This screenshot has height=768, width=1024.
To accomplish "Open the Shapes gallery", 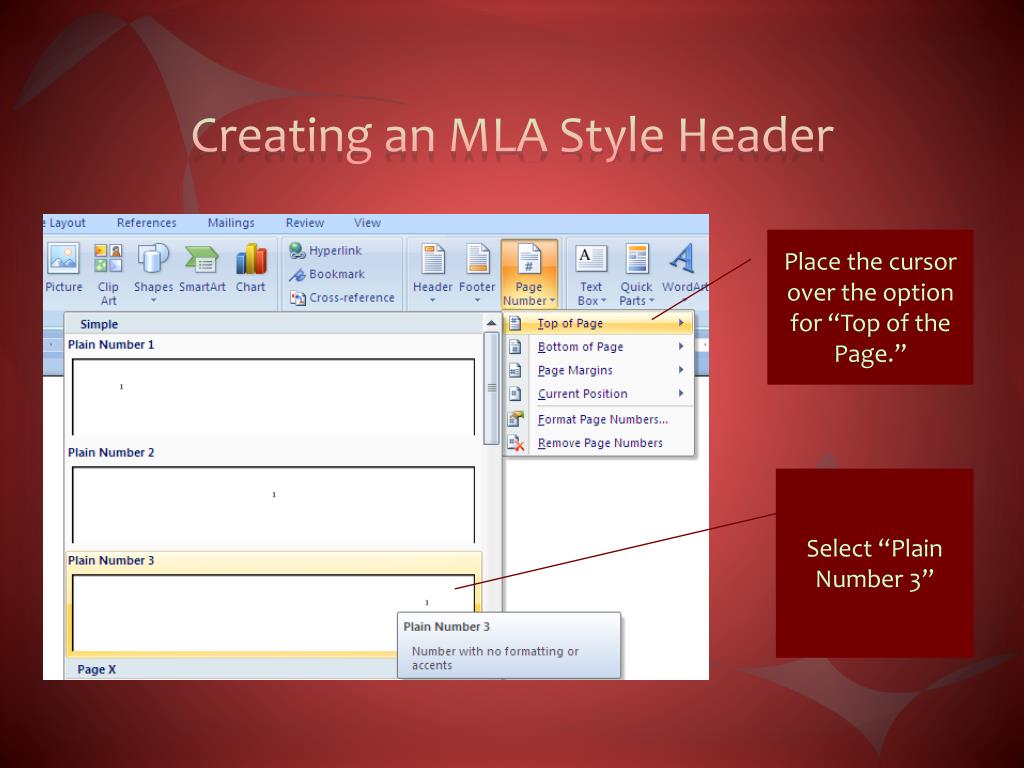I will (x=153, y=273).
